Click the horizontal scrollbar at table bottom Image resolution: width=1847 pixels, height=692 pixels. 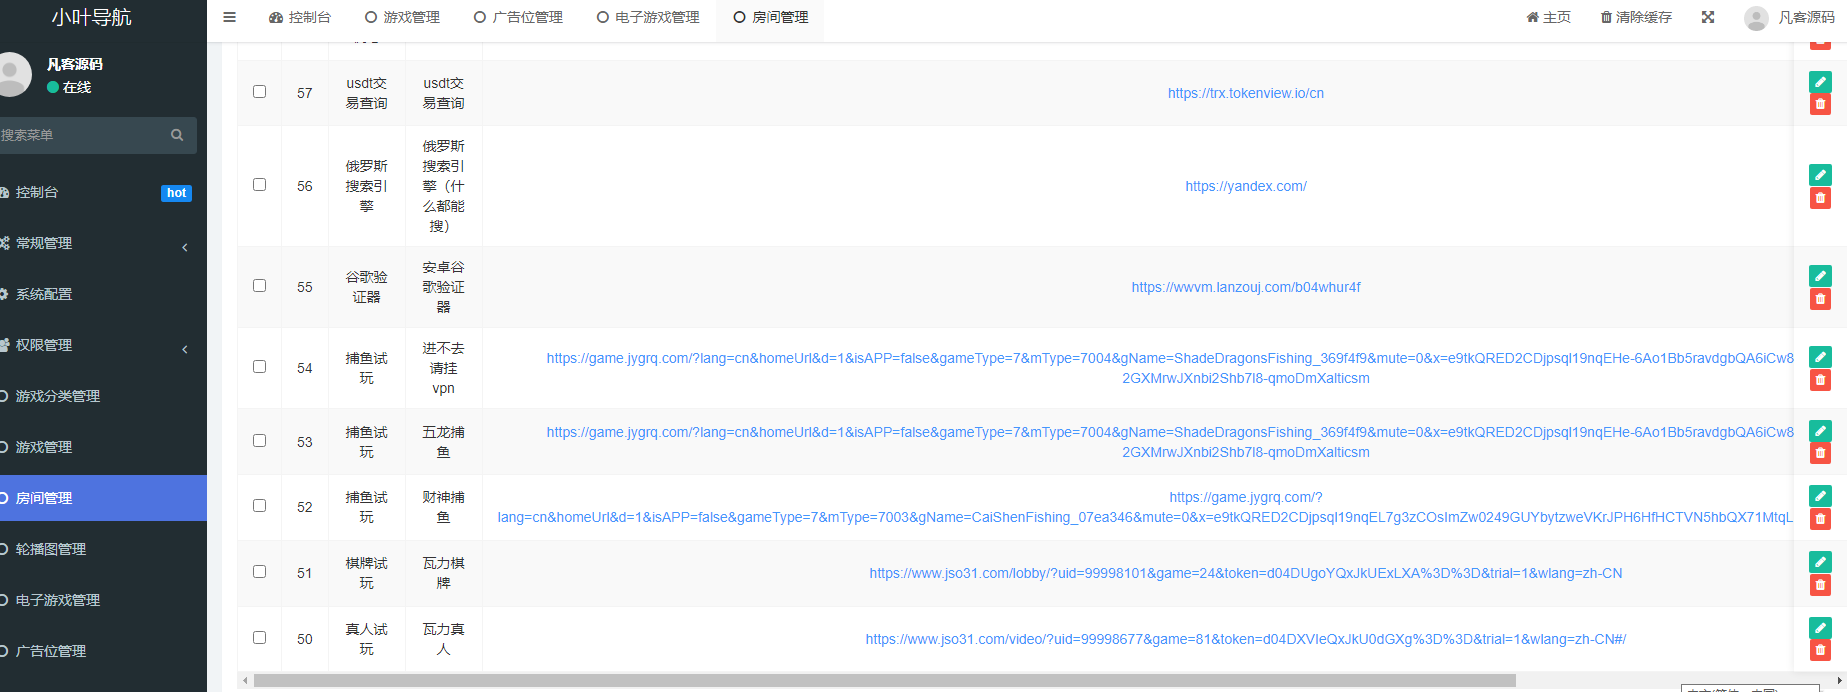pos(884,681)
